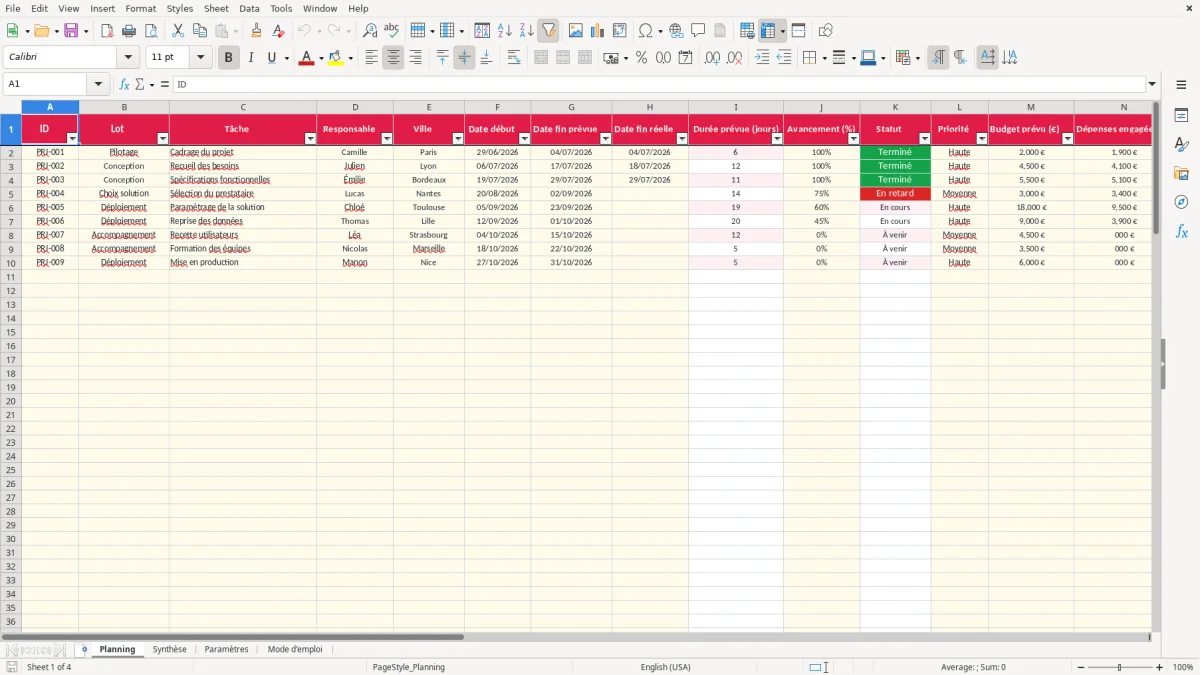The width and height of the screenshot is (1200, 675).
Task: Toggle Align Right
Action: 415,58
